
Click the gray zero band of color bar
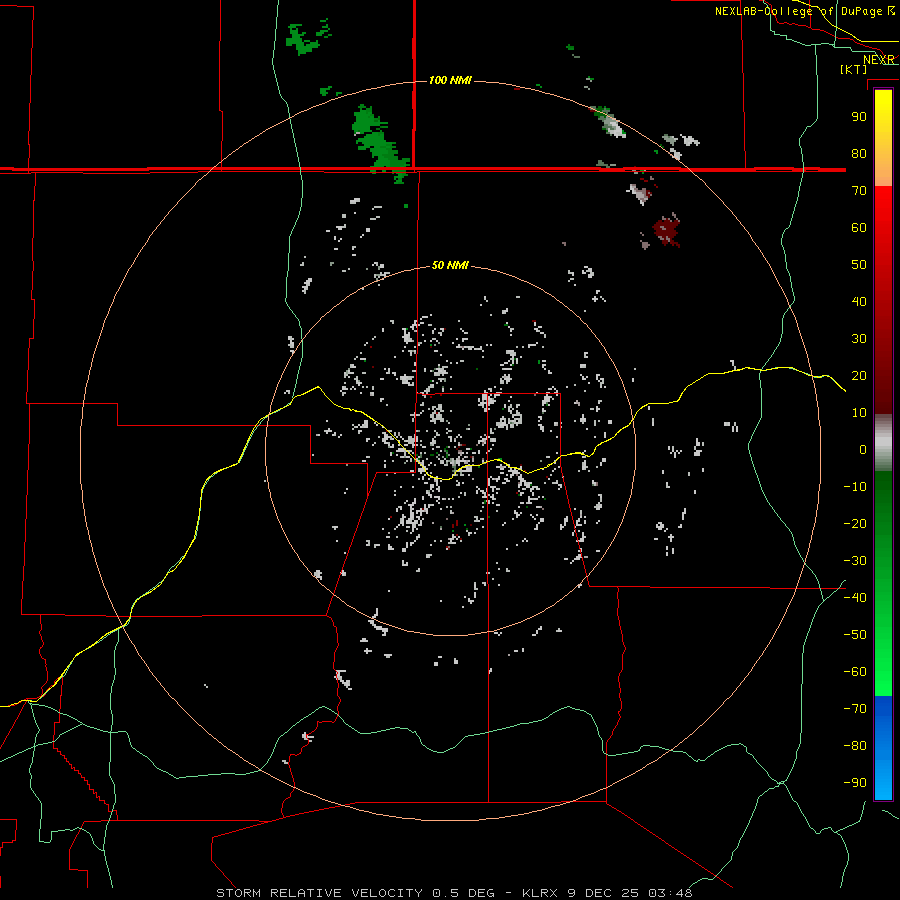(883, 445)
